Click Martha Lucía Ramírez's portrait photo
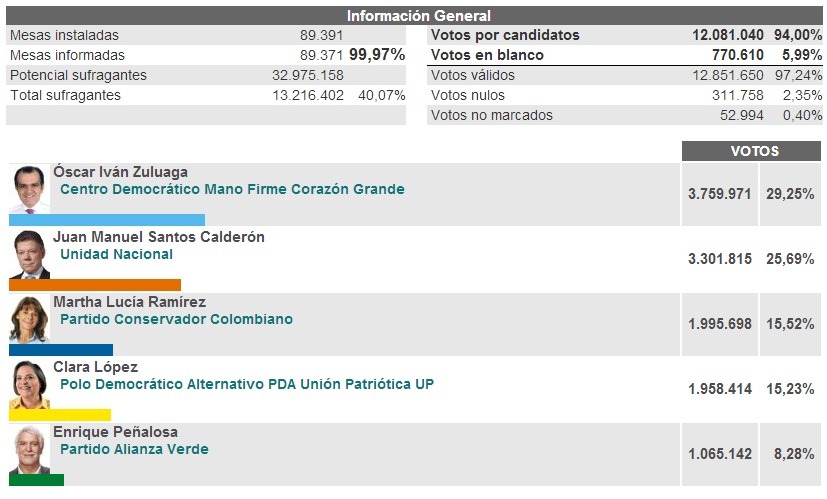 coord(30,319)
